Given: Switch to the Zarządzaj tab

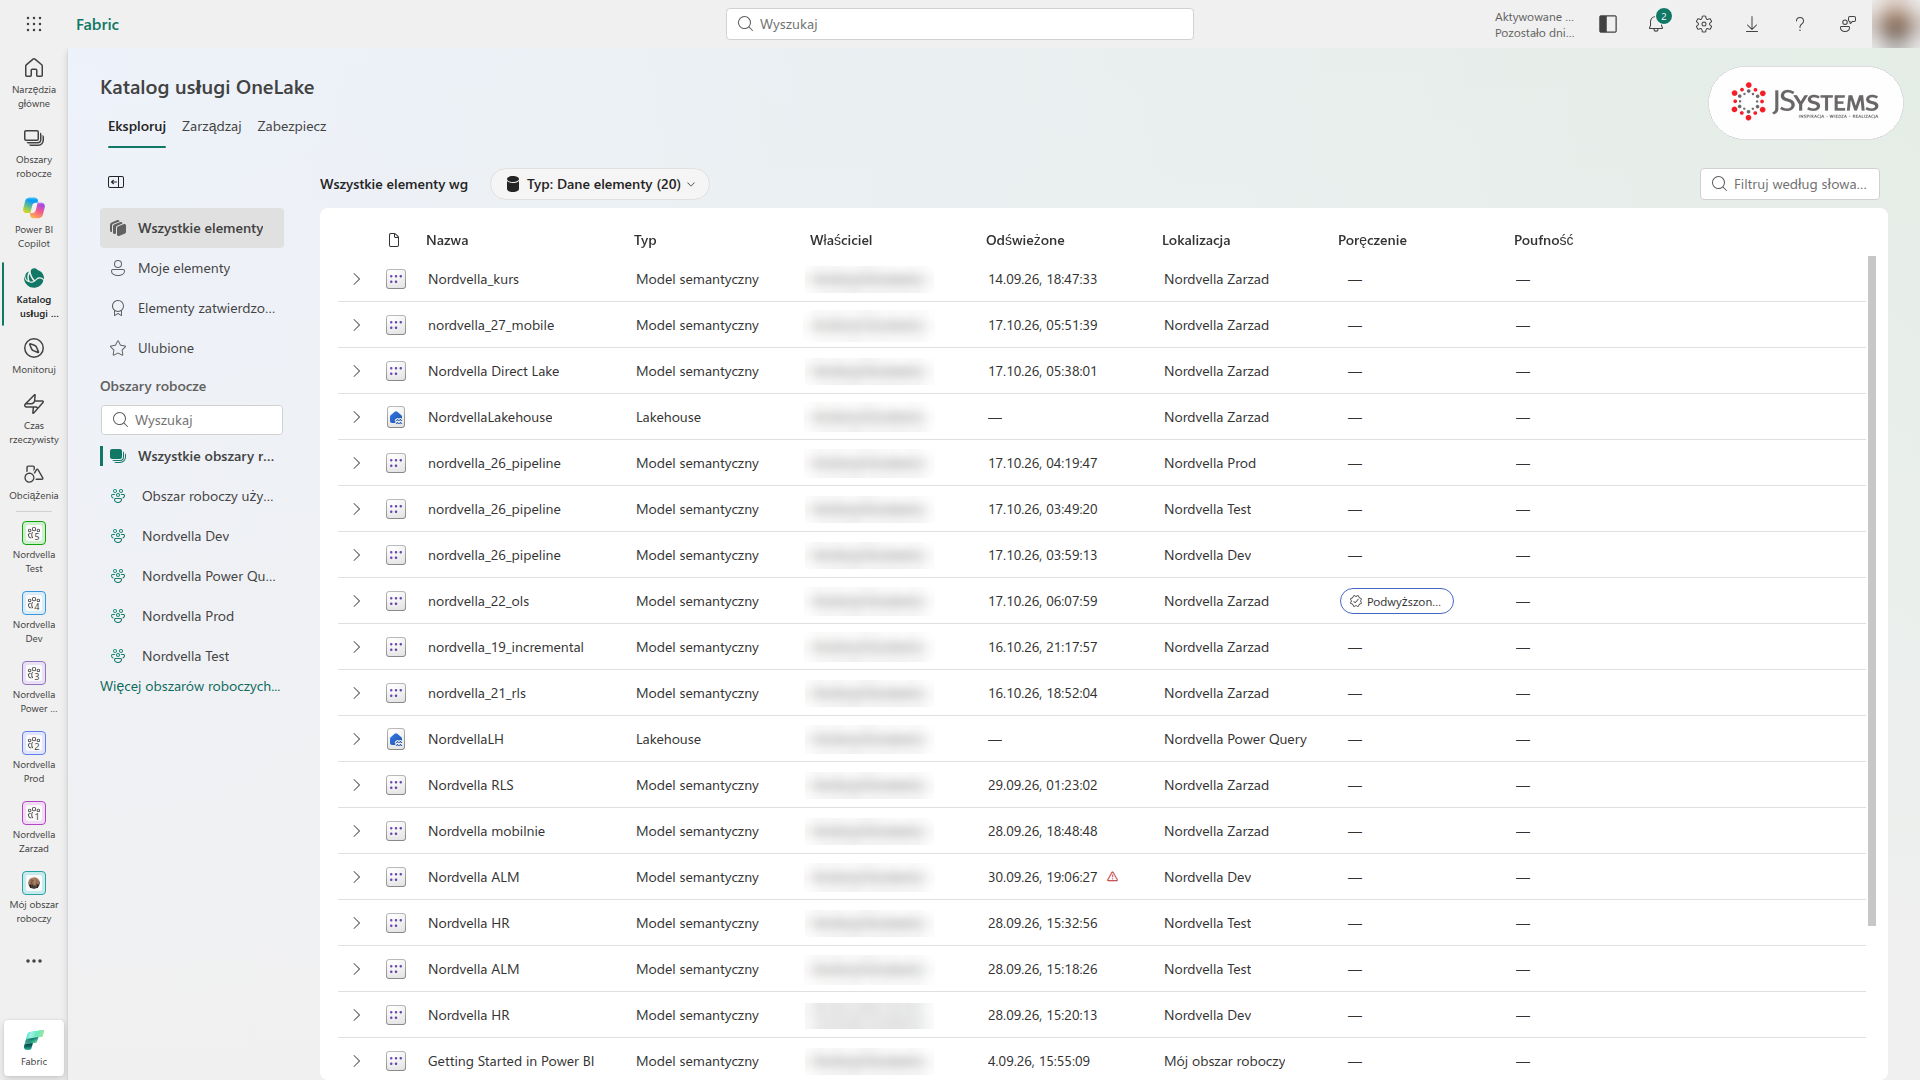Looking at the screenshot, I should click(212, 126).
